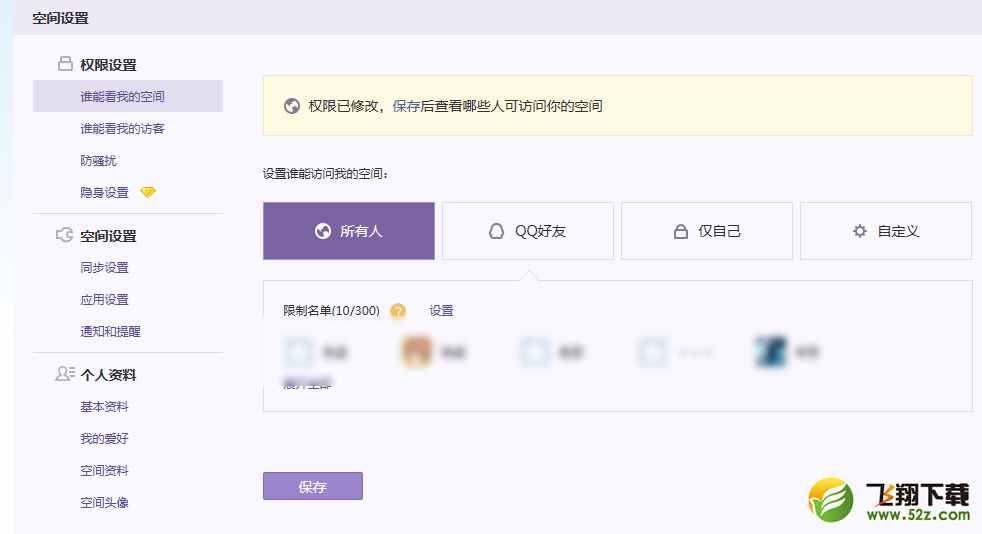Image resolution: width=982 pixels, height=534 pixels.
Task: Click the 保存 link in the notification banner
Action: point(406,106)
